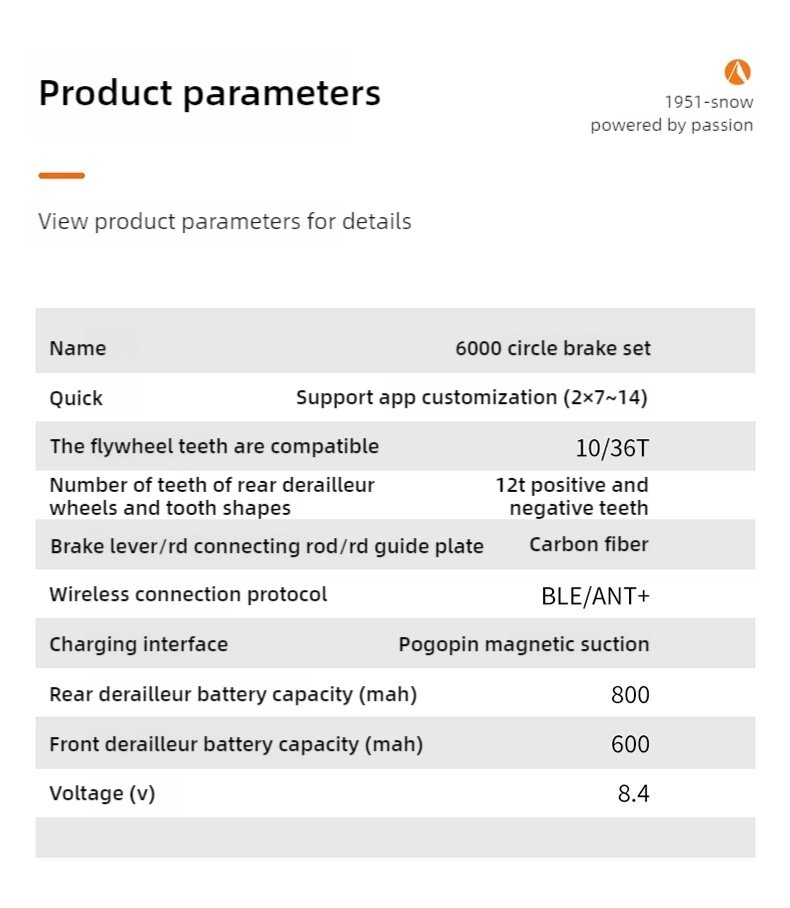790x908 pixels.
Task: Click the flywheel teeth compatibility label
Action: pyautogui.click(x=214, y=446)
